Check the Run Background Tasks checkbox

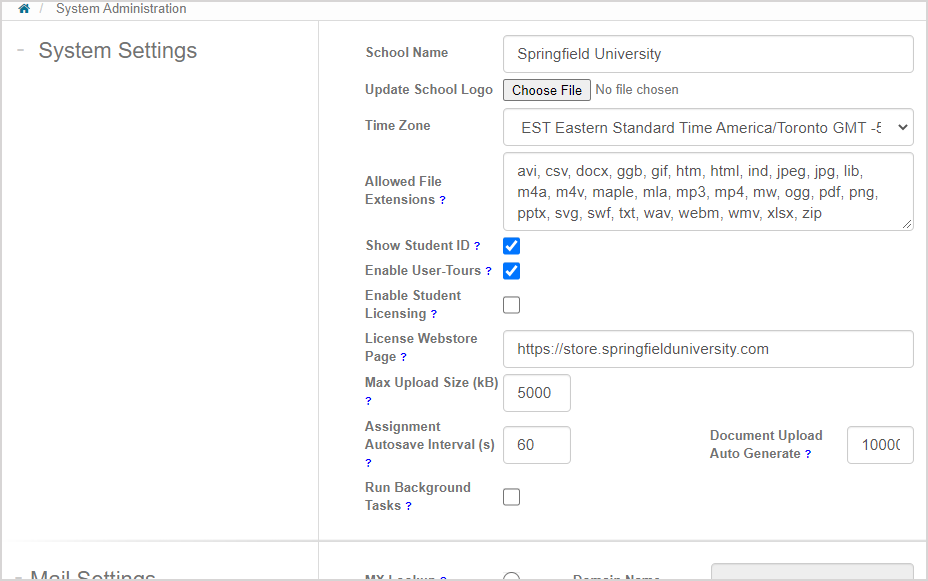point(511,497)
